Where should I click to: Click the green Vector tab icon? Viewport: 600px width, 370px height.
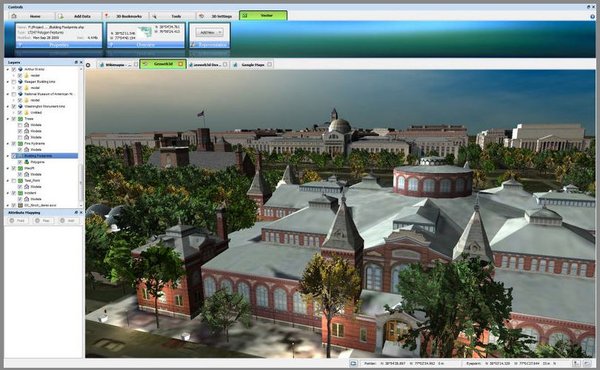point(245,16)
